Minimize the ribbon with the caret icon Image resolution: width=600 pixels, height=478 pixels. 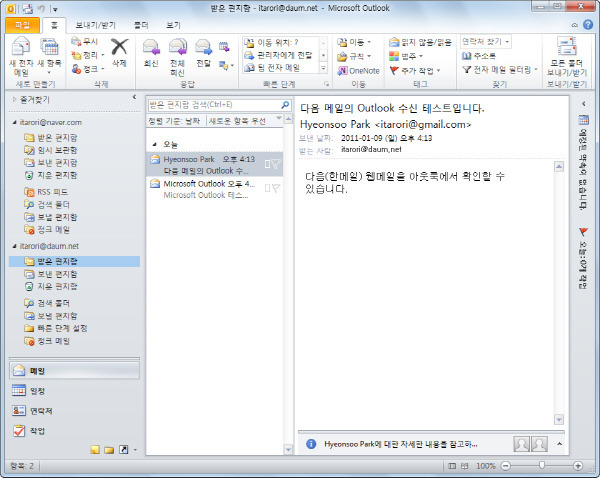[x=574, y=25]
